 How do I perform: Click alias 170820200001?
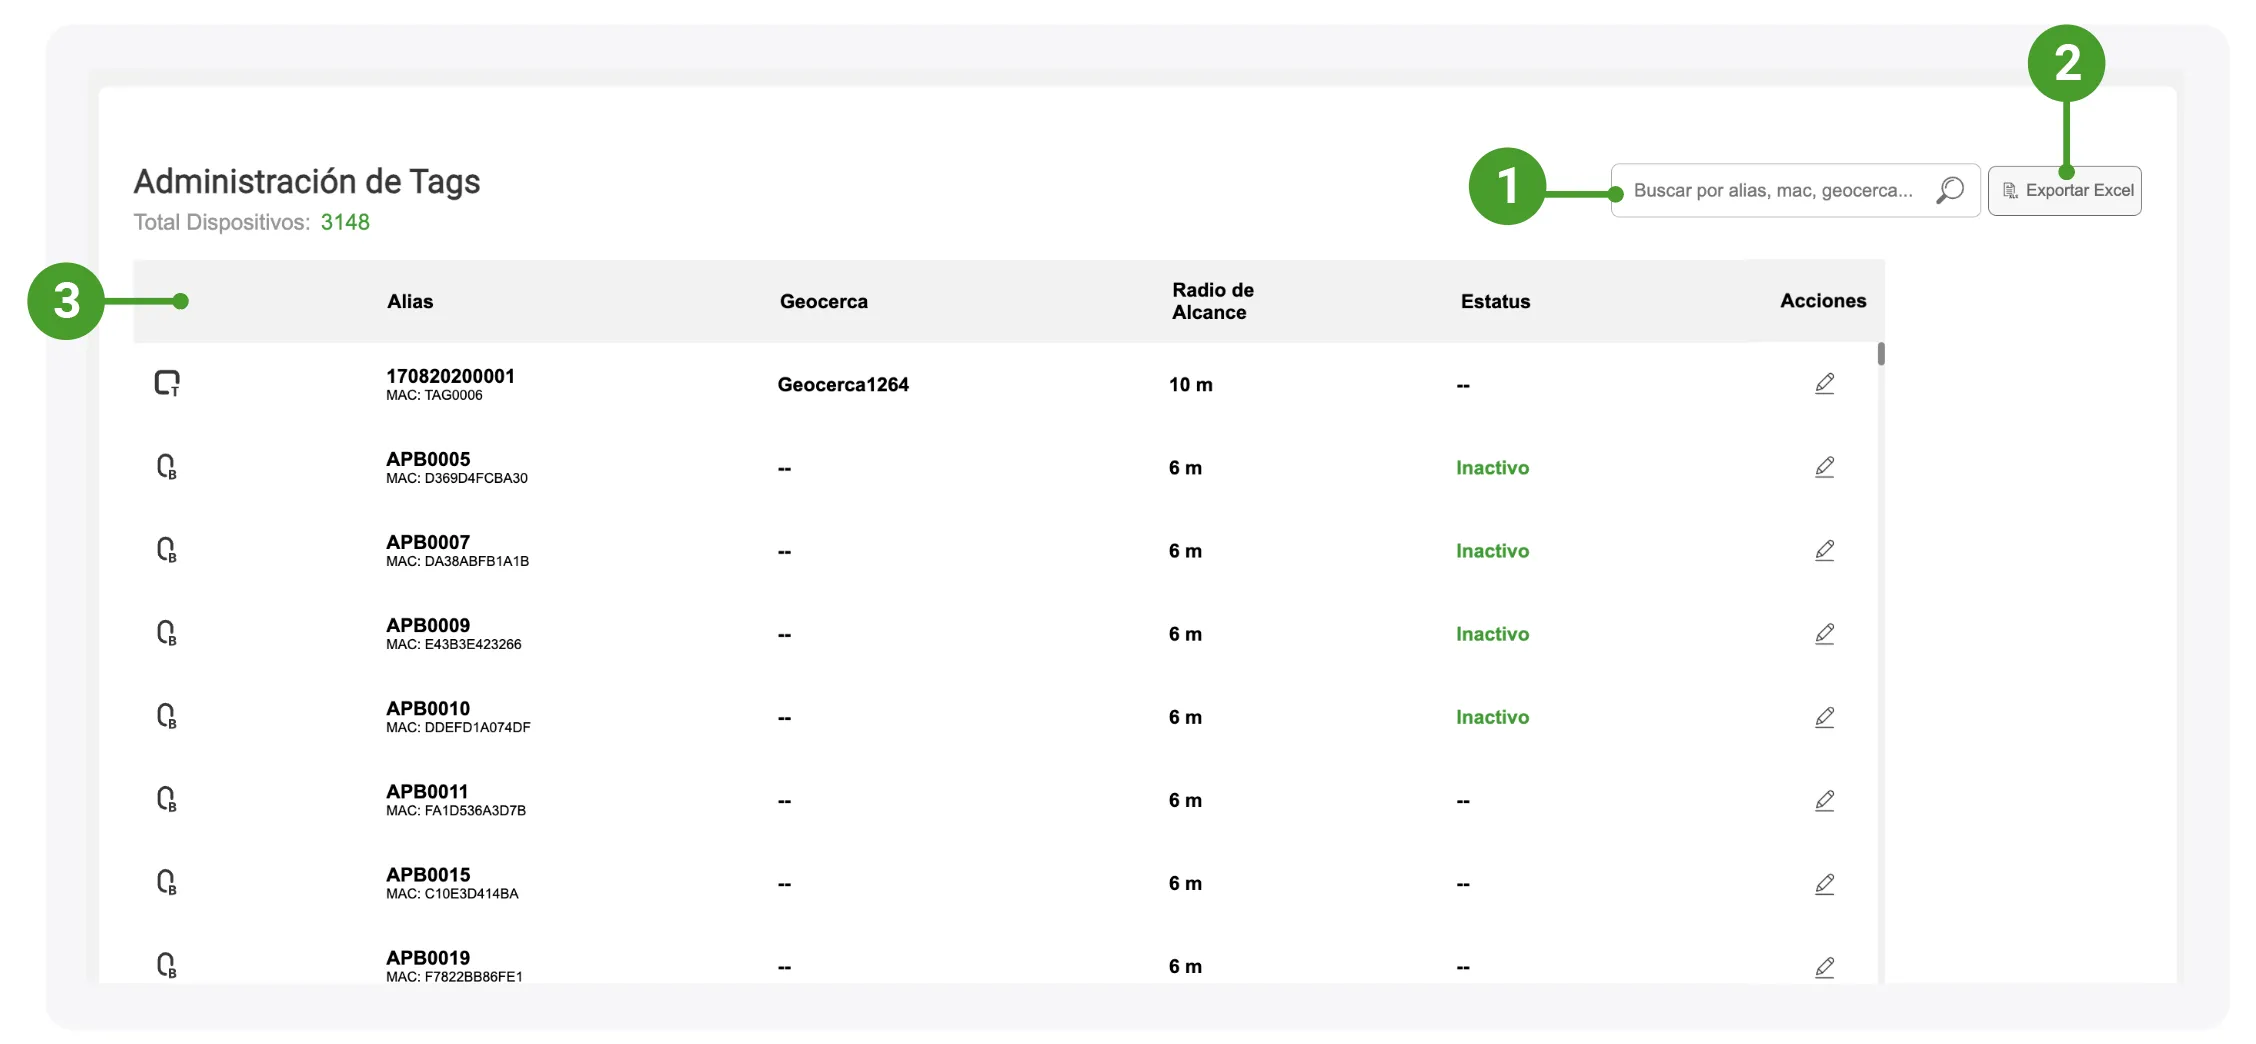[x=450, y=376]
